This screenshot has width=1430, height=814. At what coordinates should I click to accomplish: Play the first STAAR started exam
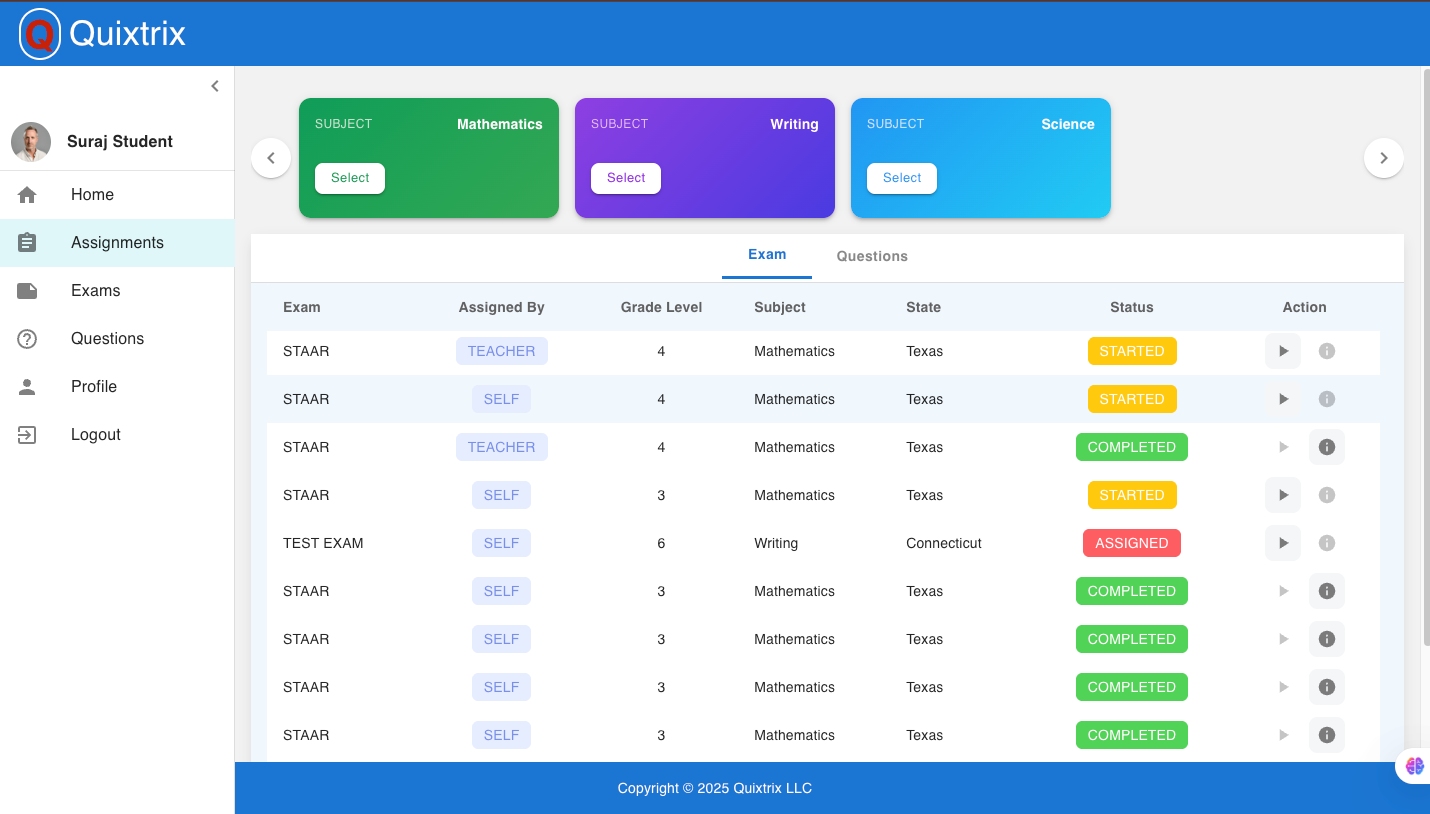click(x=1283, y=351)
